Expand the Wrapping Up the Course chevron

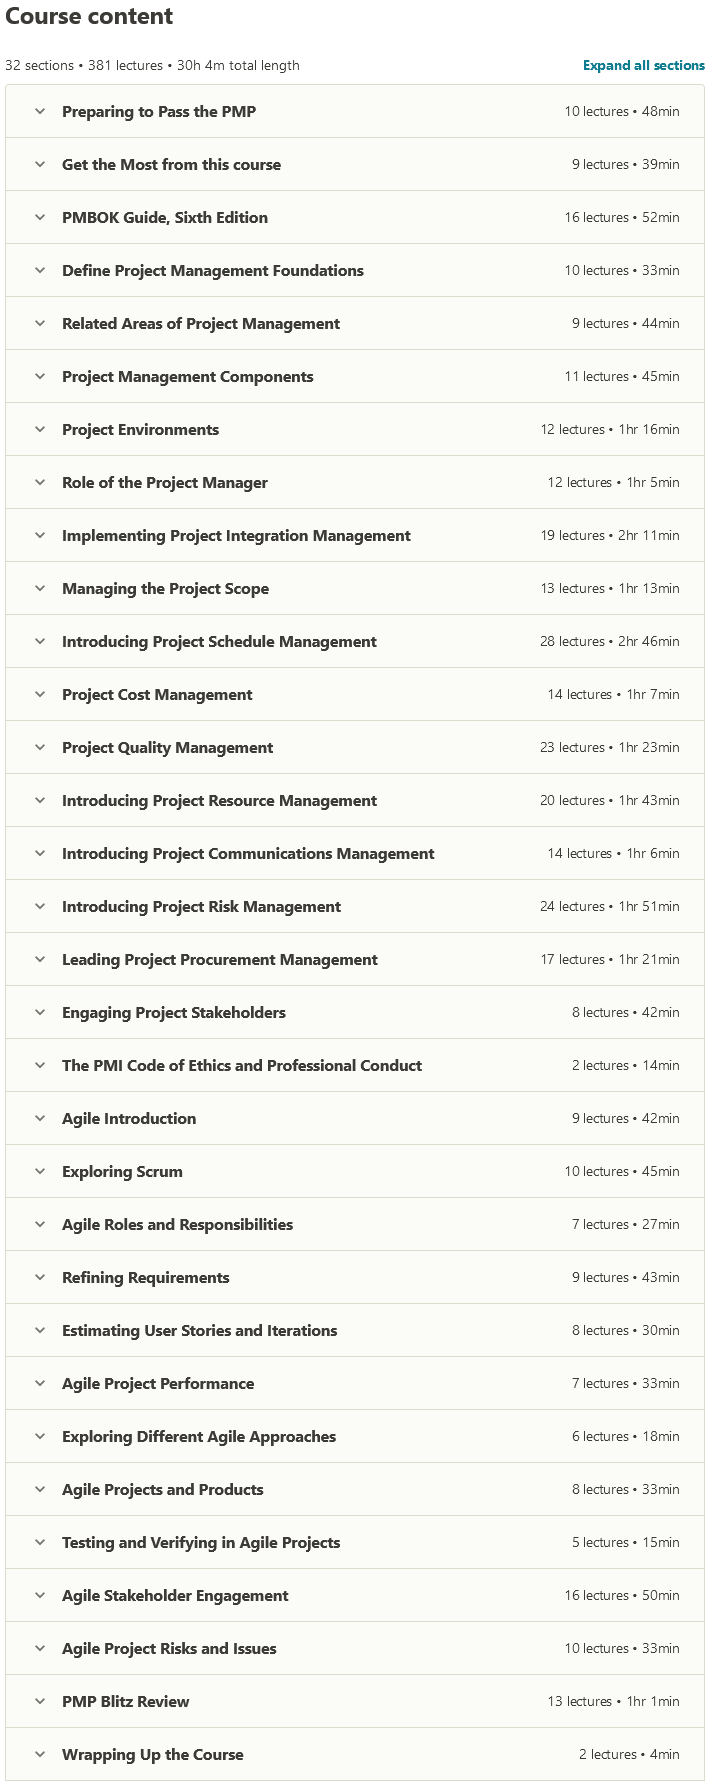click(40, 1754)
